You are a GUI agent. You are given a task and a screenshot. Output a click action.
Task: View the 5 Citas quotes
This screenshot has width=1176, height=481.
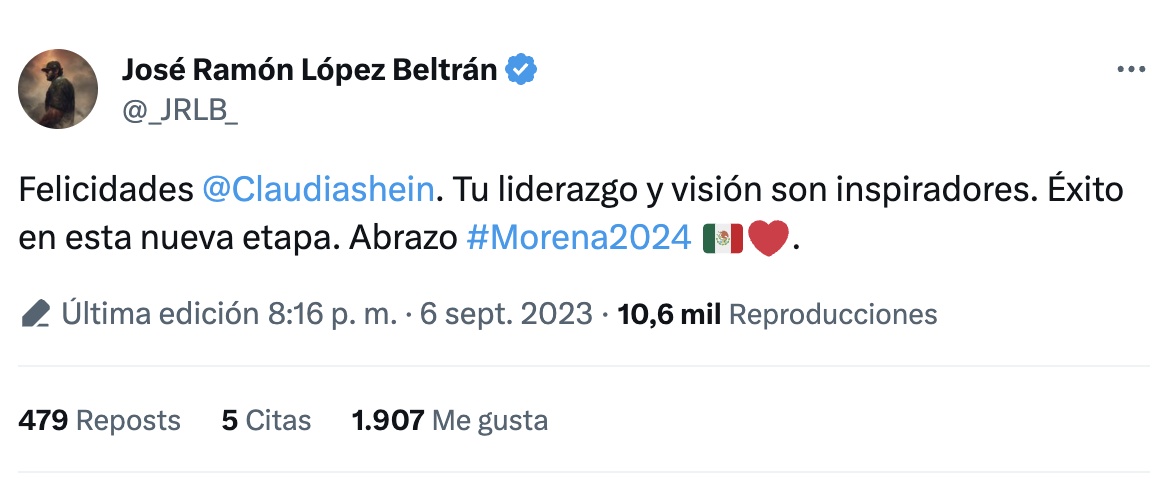266,420
